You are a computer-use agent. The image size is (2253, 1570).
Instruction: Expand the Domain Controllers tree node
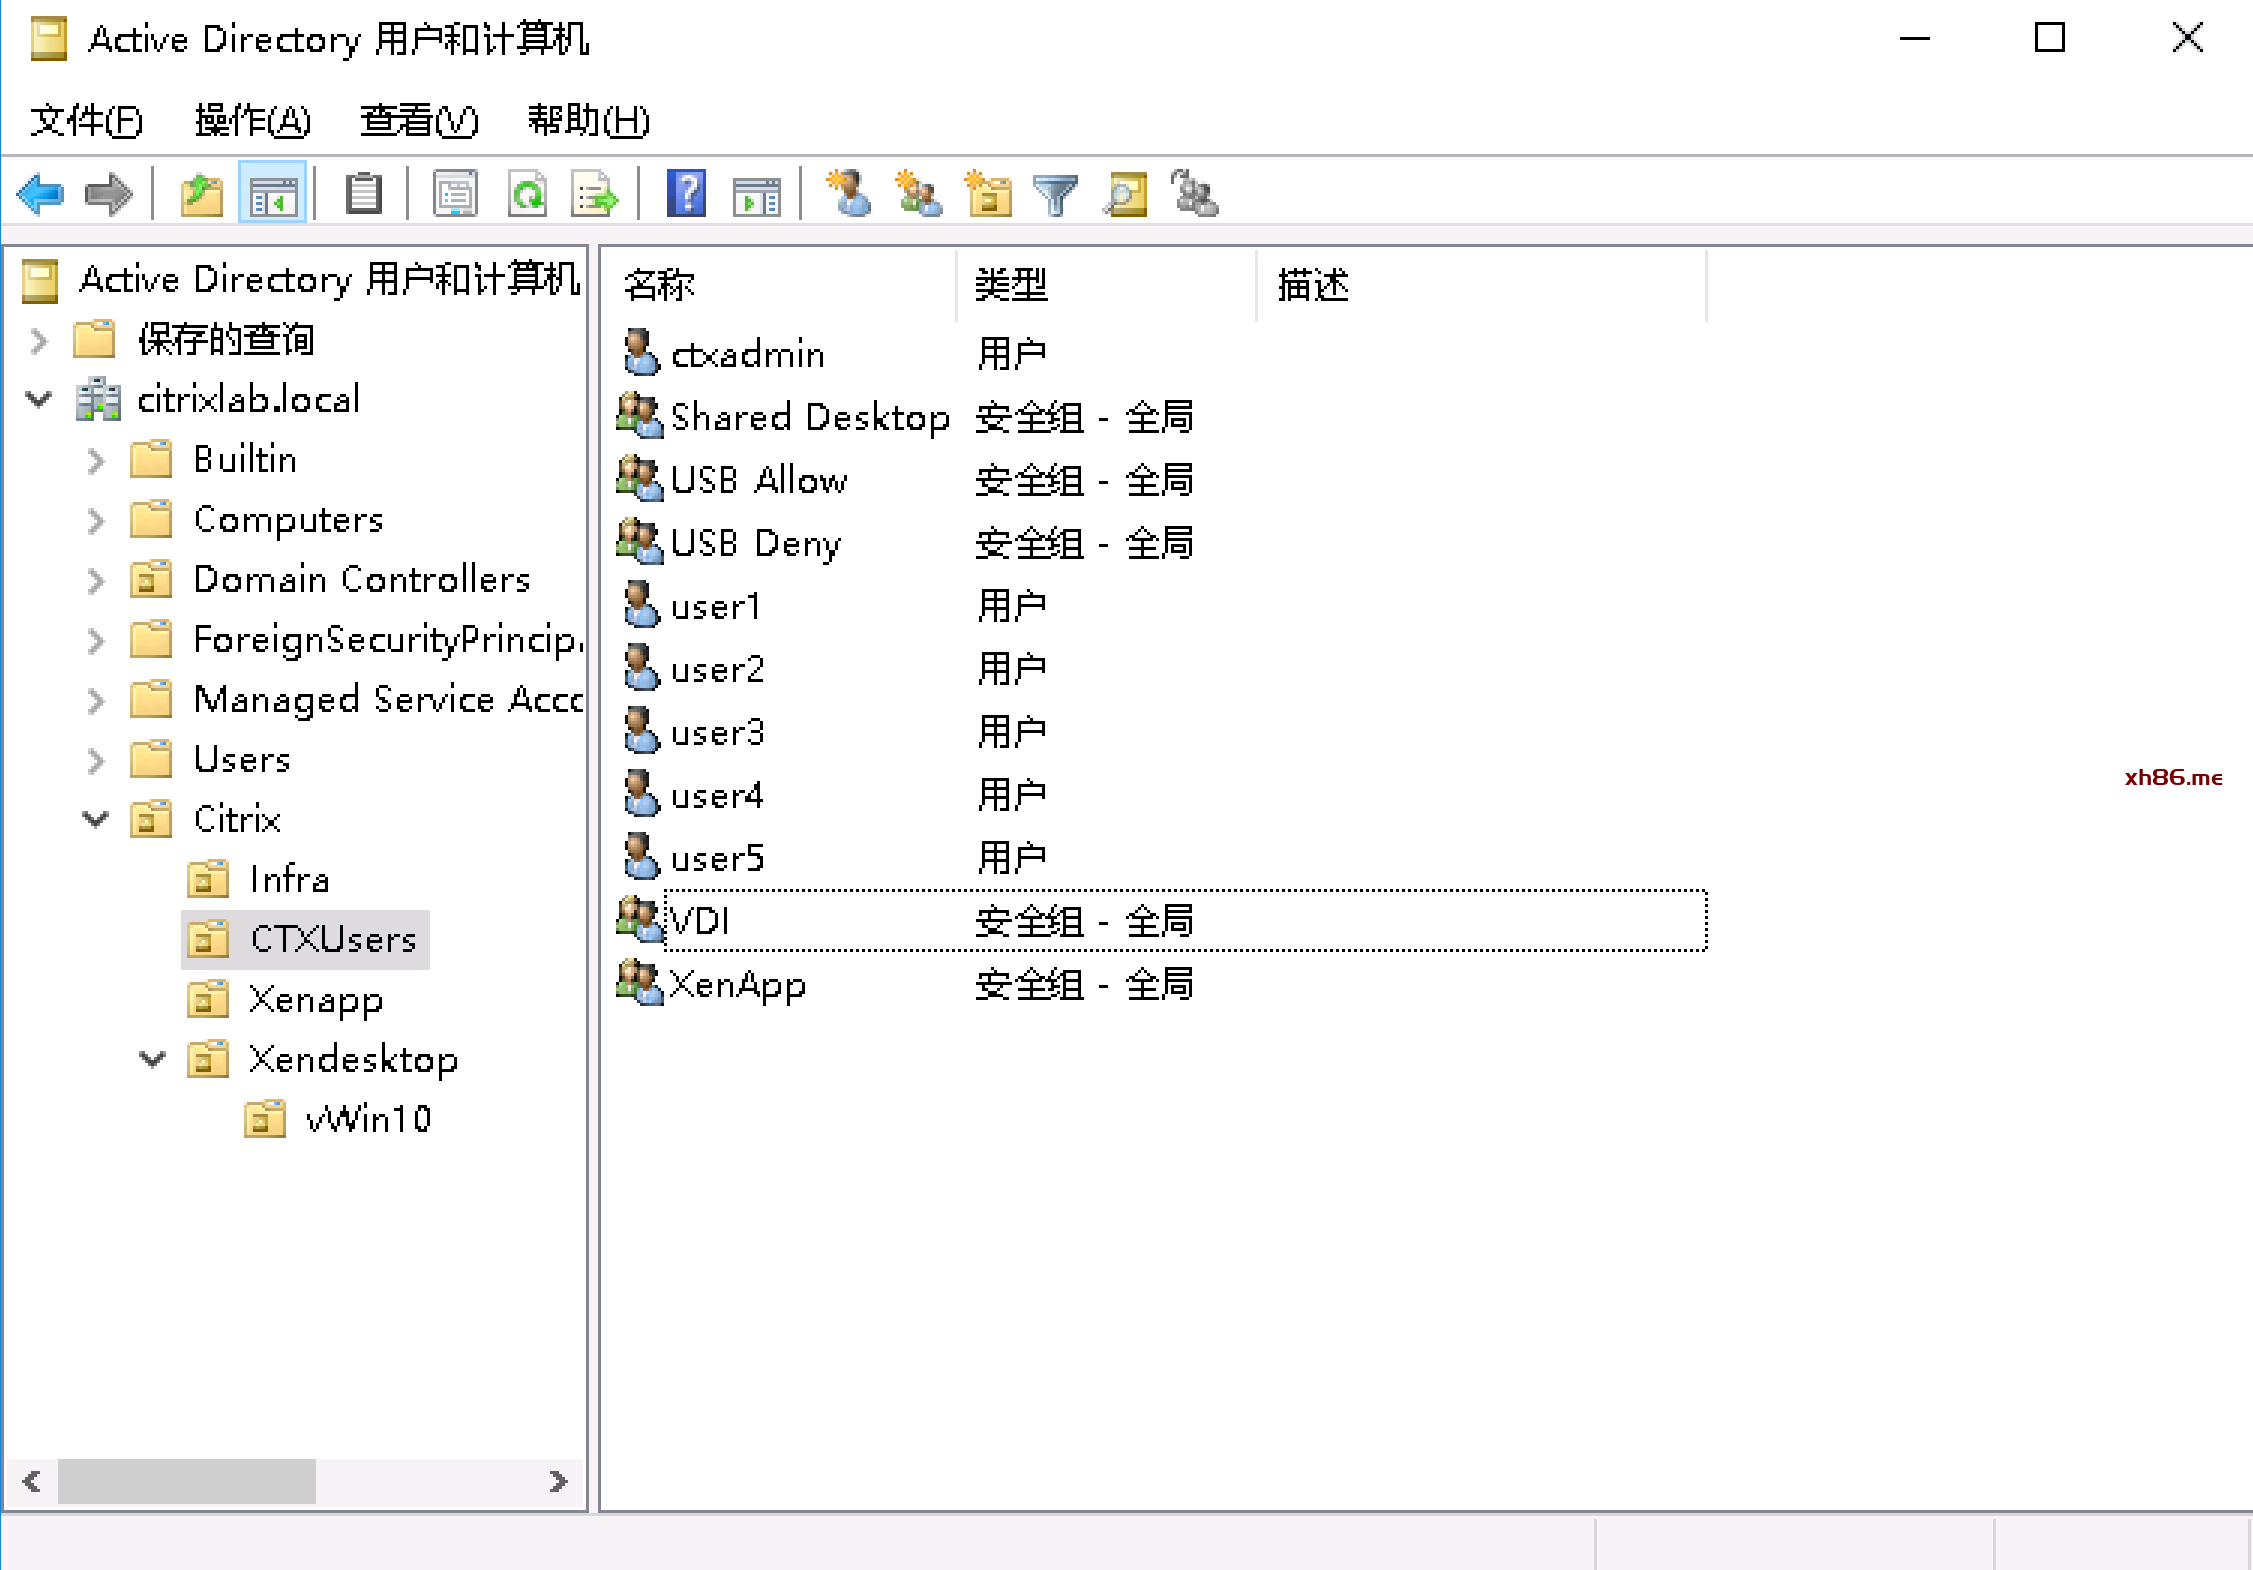(x=95, y=580)
